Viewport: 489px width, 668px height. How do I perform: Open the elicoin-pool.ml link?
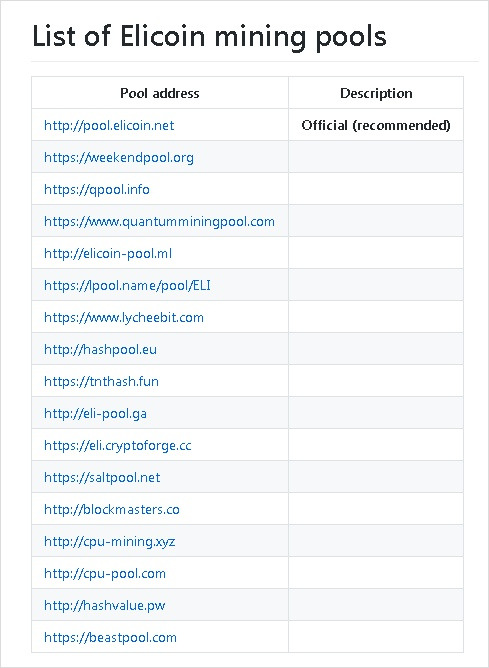point(108,253)
